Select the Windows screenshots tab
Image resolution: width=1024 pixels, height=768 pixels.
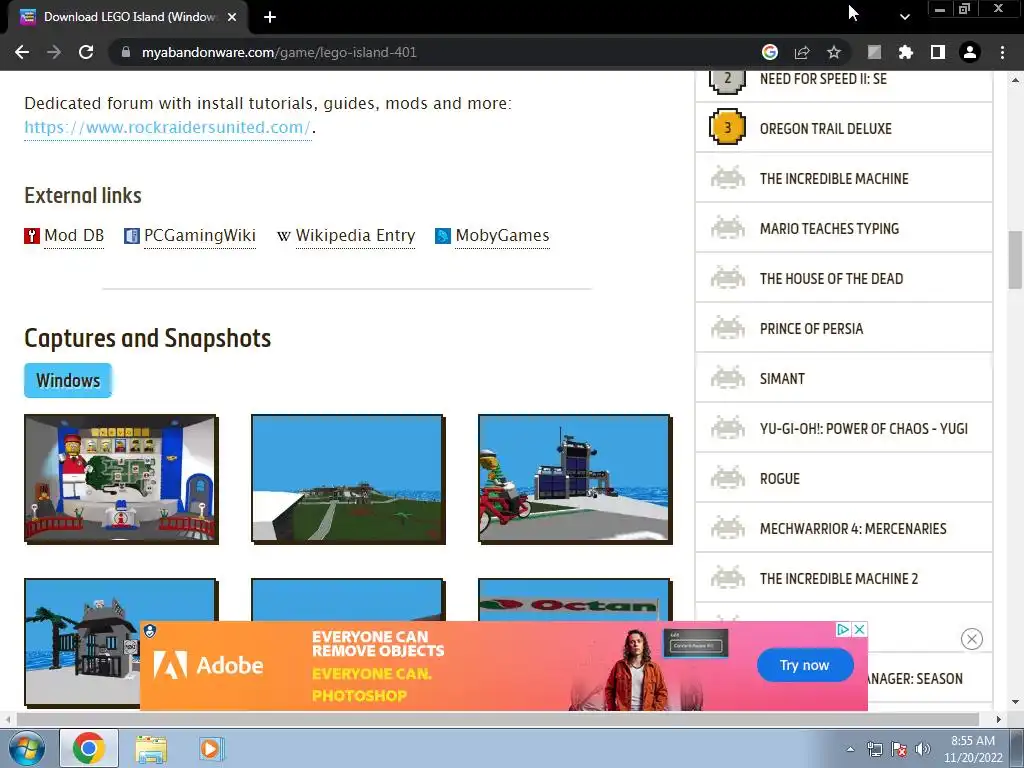[x=68, y=380]
